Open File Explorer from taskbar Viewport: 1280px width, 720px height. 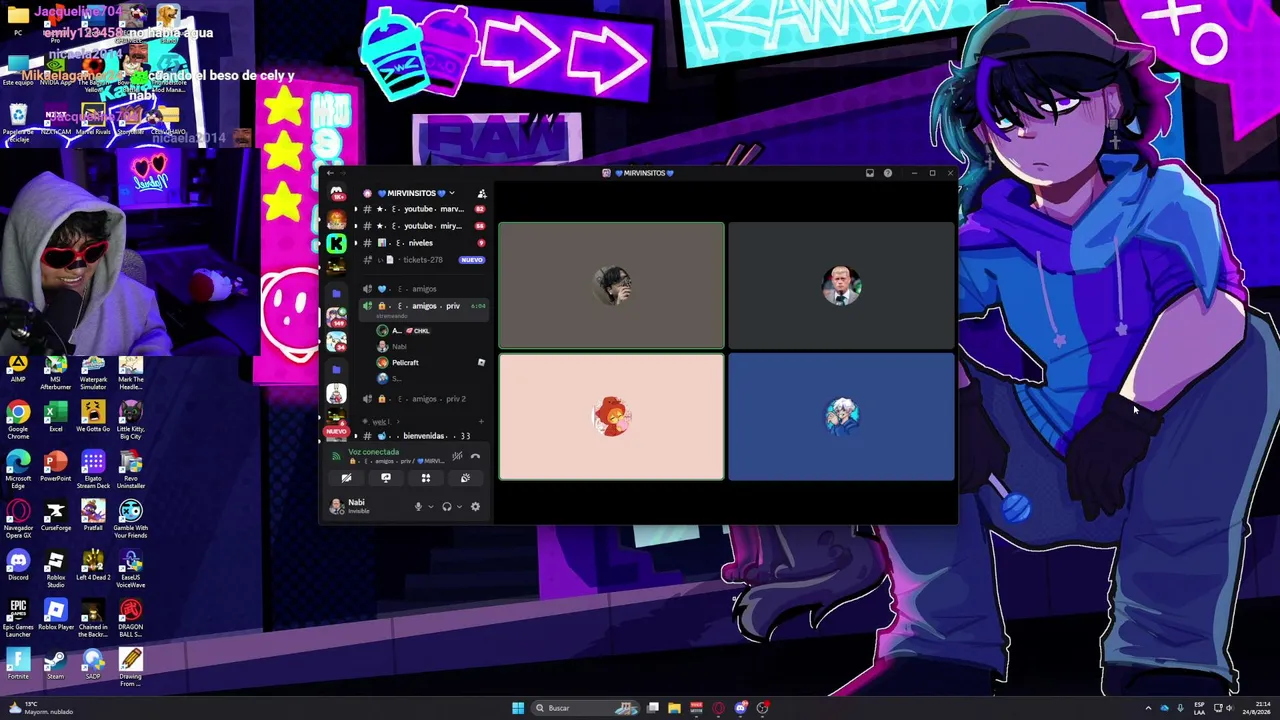pos(674,708)
